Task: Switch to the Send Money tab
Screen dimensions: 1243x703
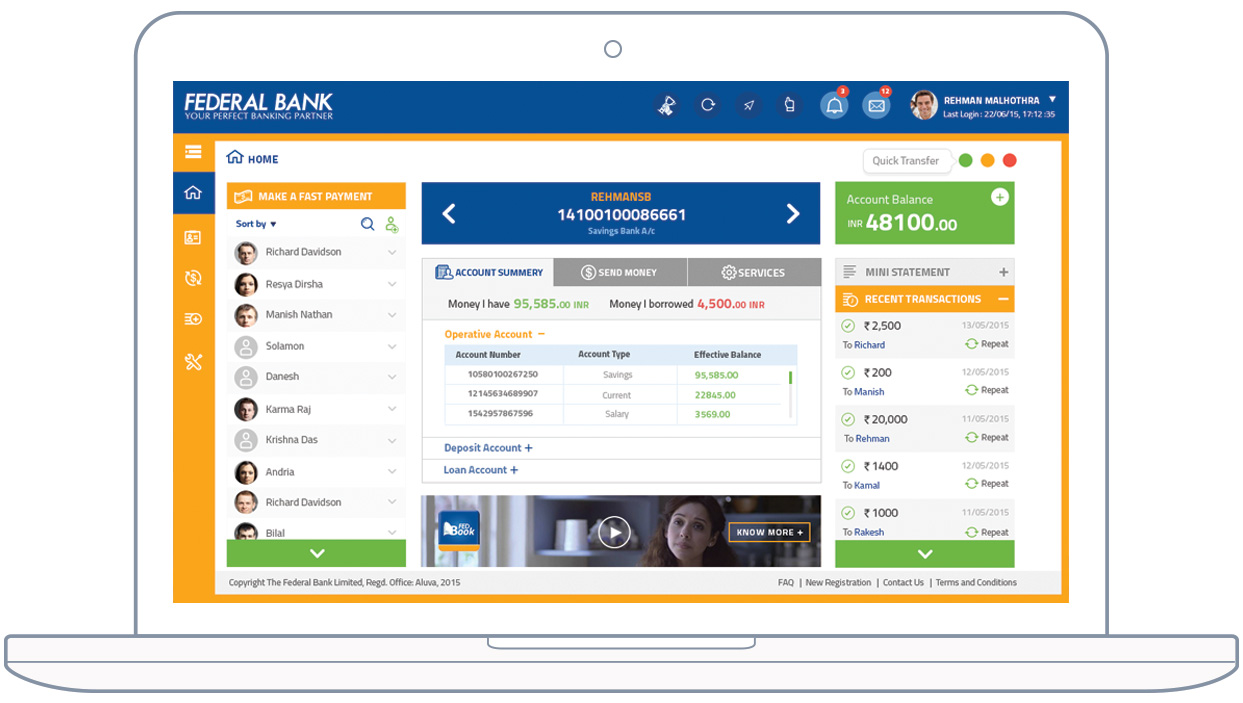Action: (620, 273)
